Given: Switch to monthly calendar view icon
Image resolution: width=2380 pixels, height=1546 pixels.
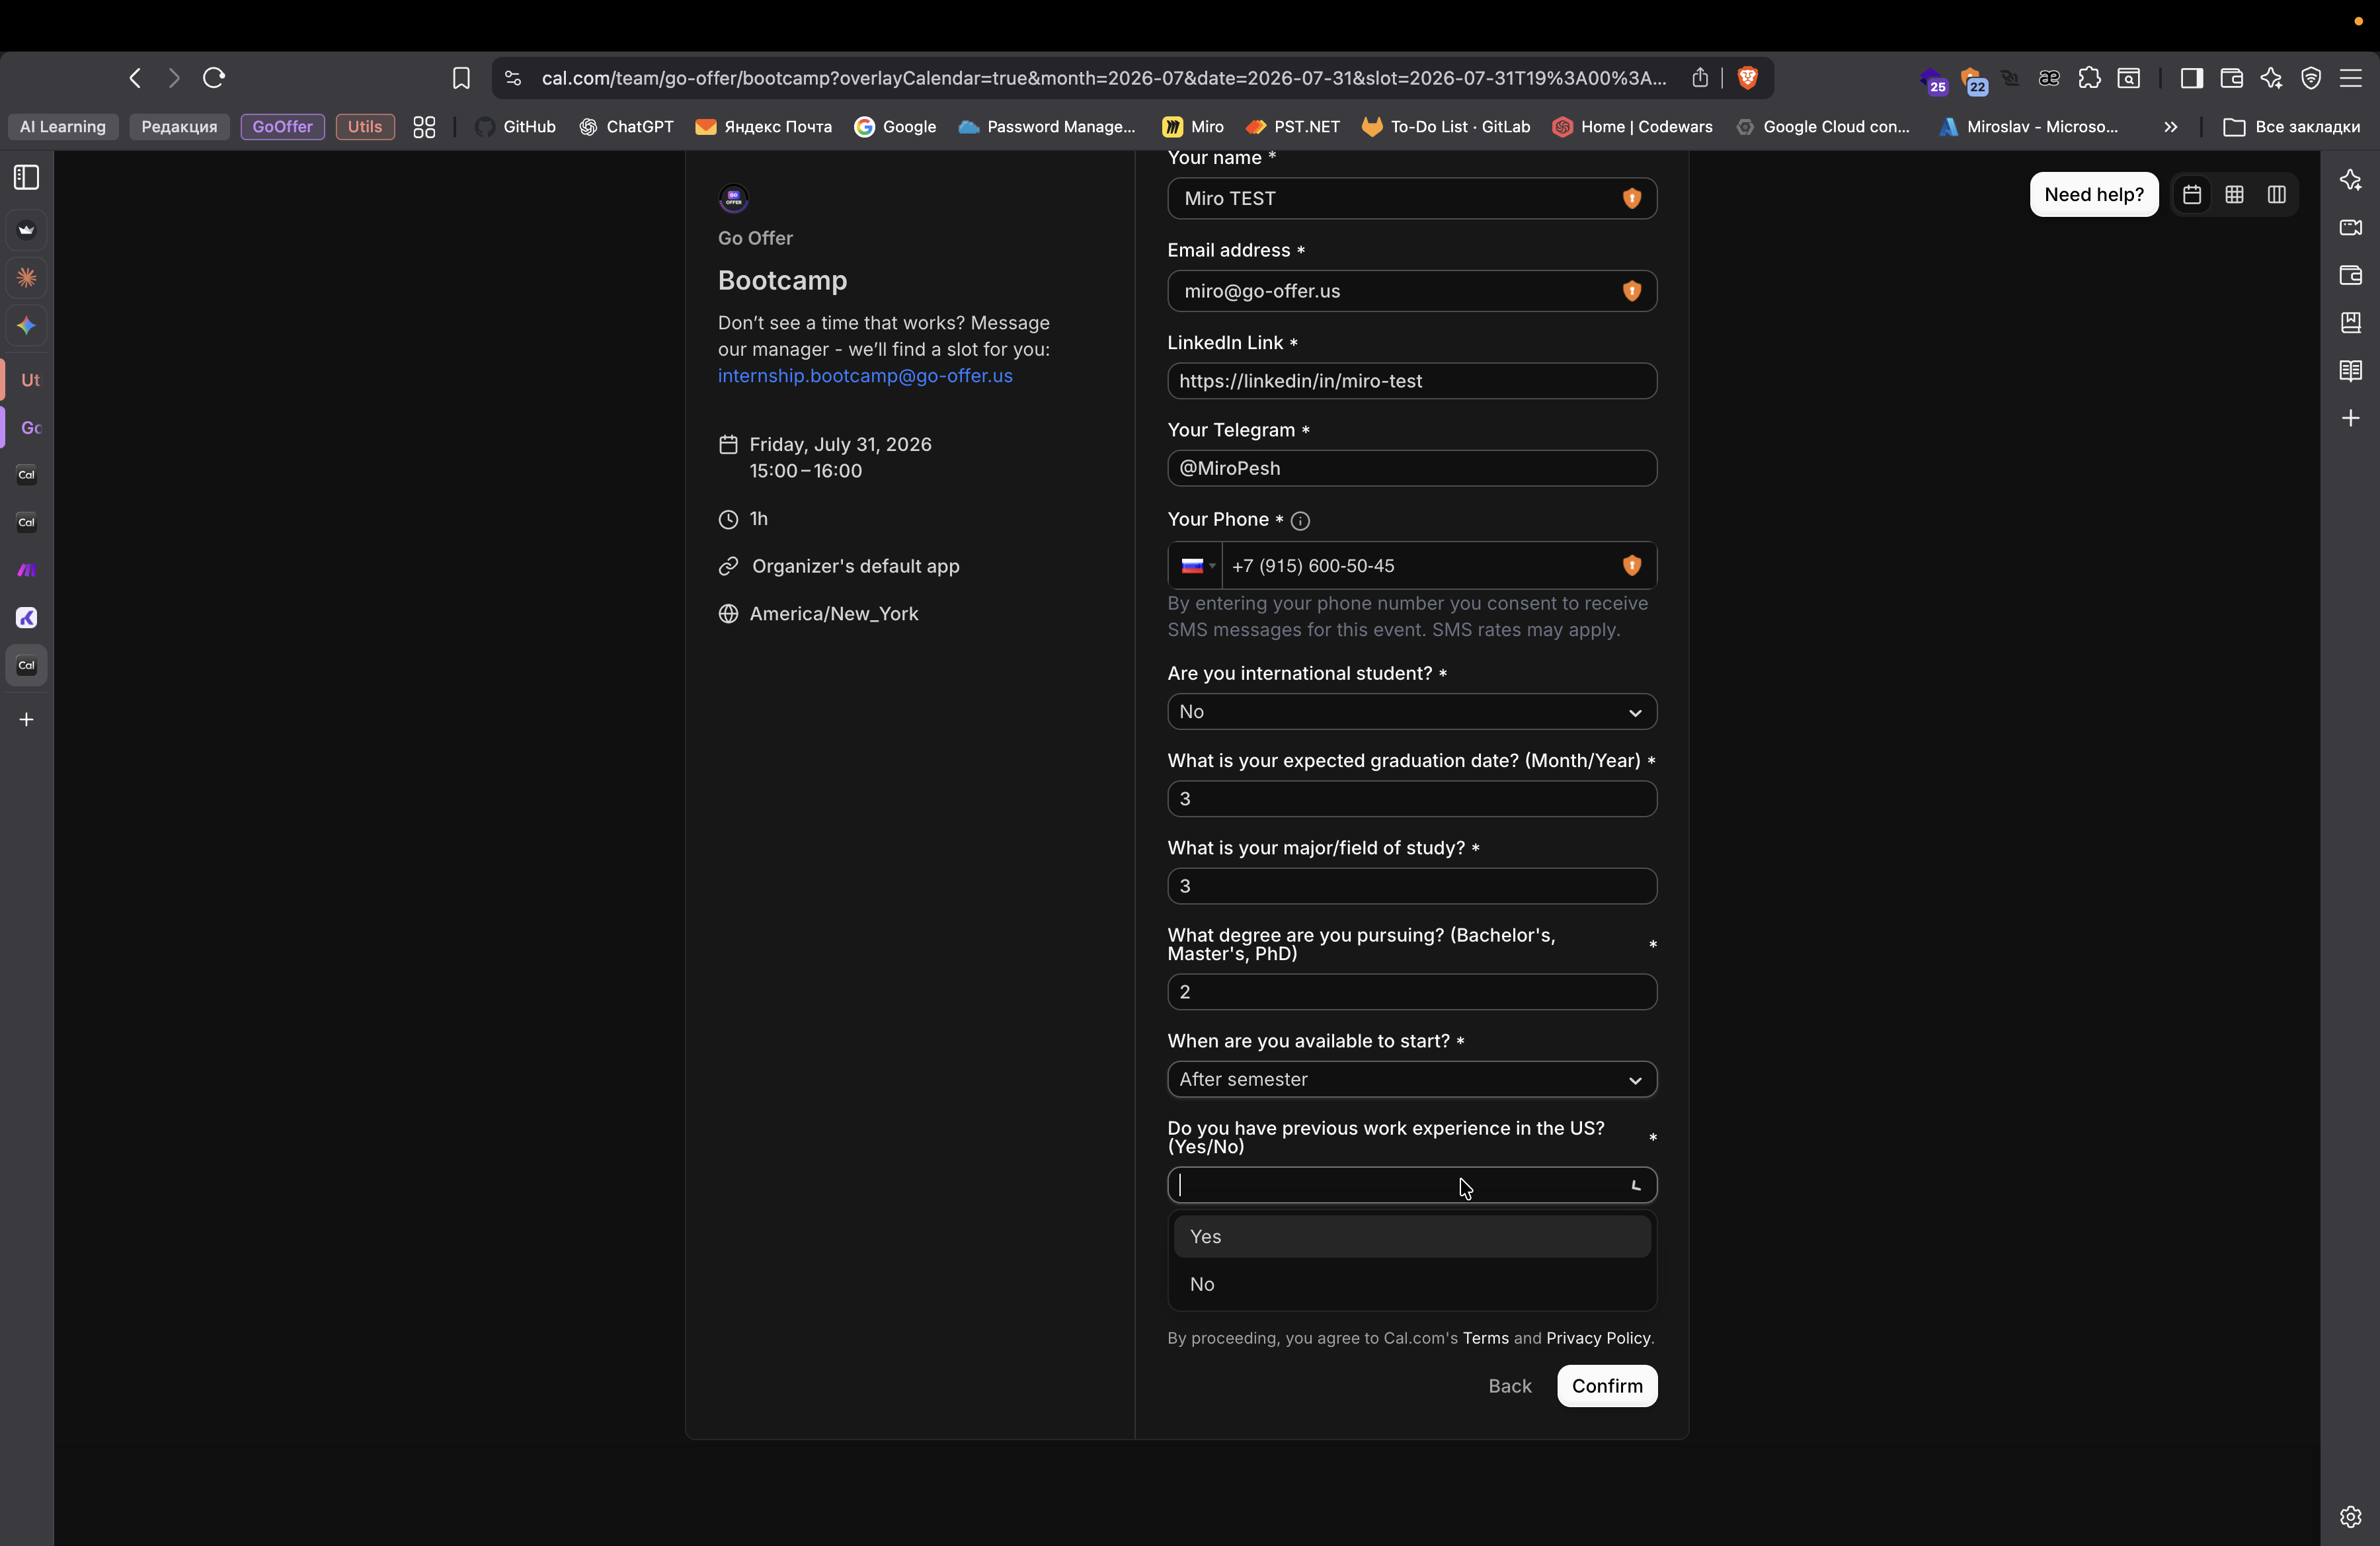Looking at the screenshot, I should coord(2192,195).
